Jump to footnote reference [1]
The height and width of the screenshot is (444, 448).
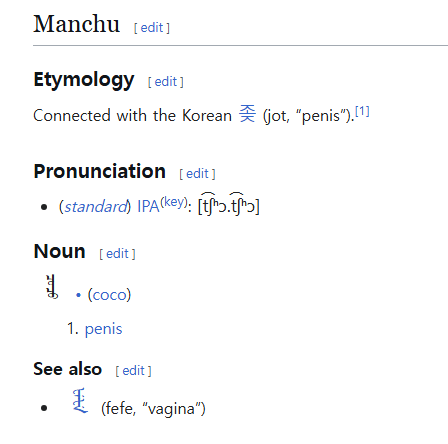(362, 111)
